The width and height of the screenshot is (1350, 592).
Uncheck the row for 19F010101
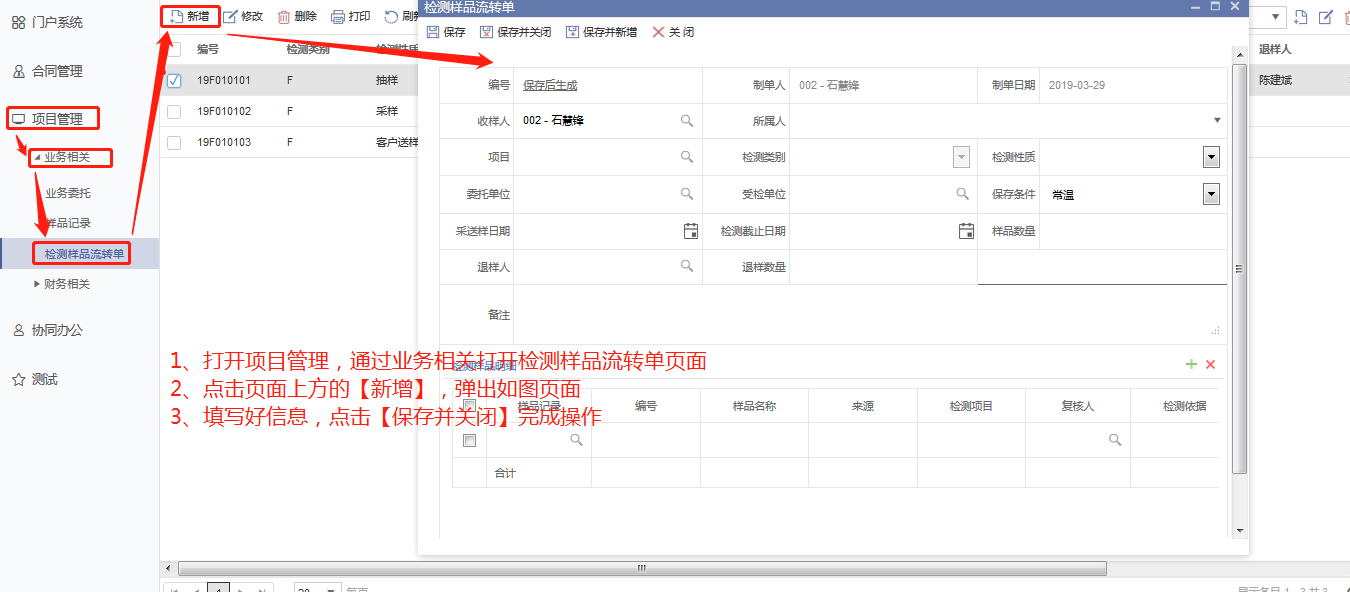(x=173, y=80)
